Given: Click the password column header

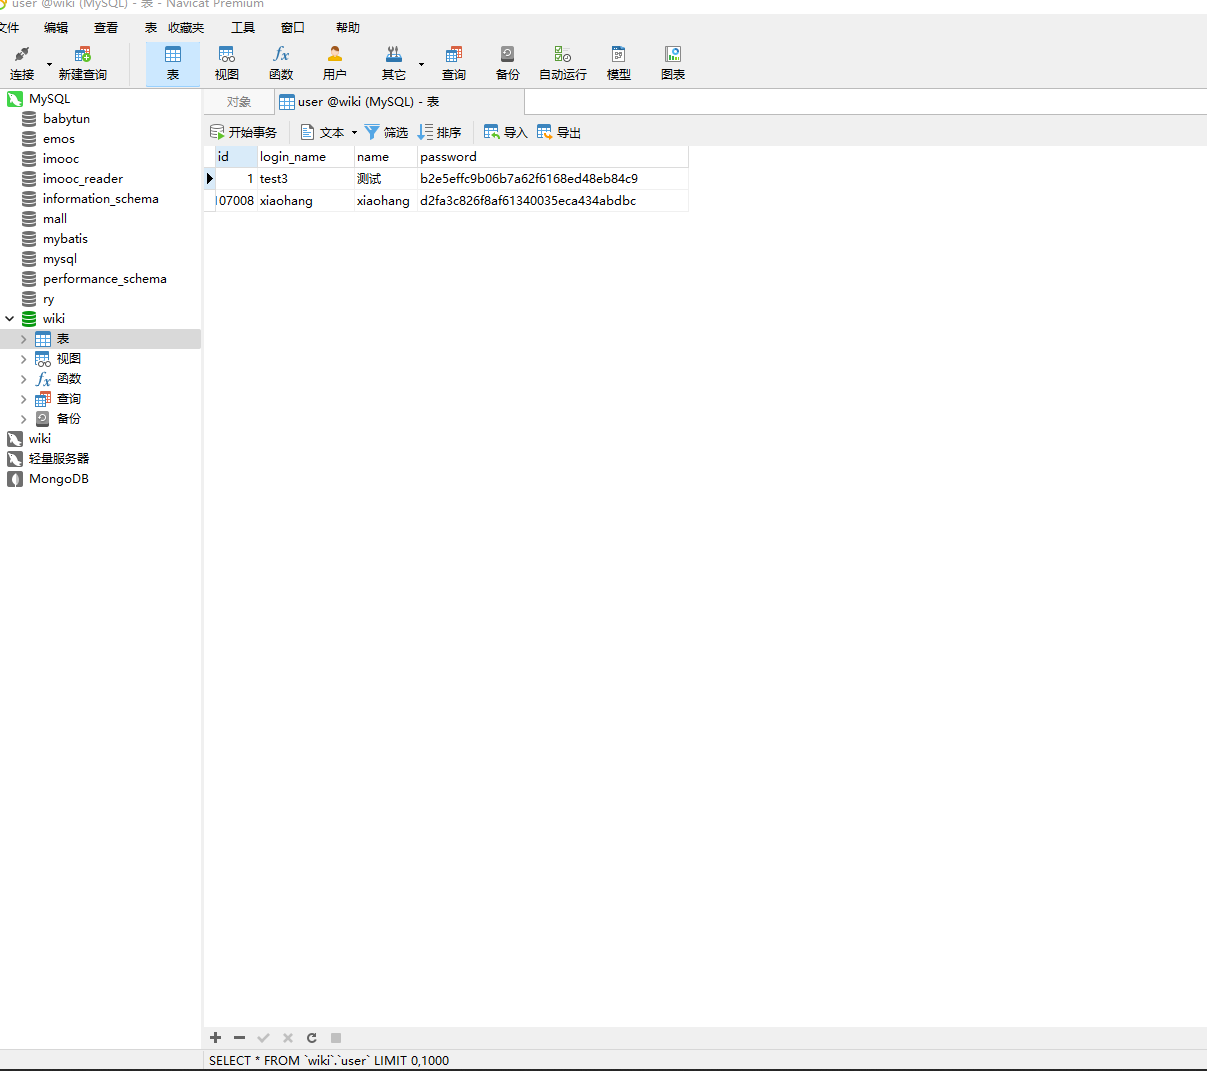Looking at the screenshot, I should 553,157.
